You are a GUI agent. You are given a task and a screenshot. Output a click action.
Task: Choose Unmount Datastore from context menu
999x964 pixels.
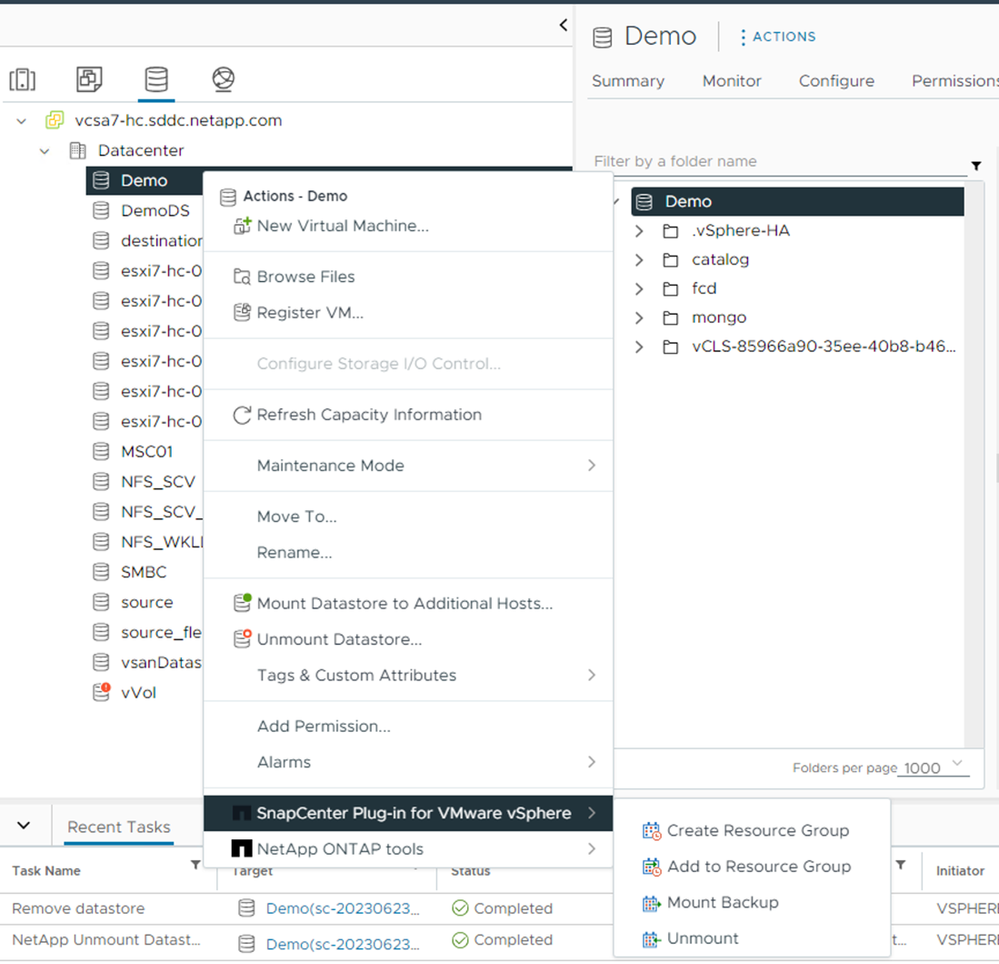pyautogui.click(x=339, y=639)
